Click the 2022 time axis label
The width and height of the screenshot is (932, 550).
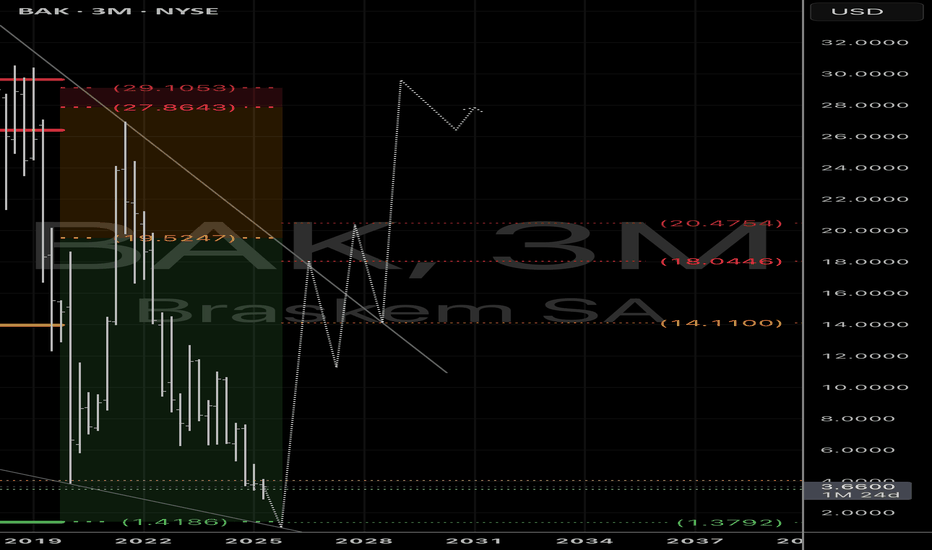pyautogui.click(x=143, y=541)
